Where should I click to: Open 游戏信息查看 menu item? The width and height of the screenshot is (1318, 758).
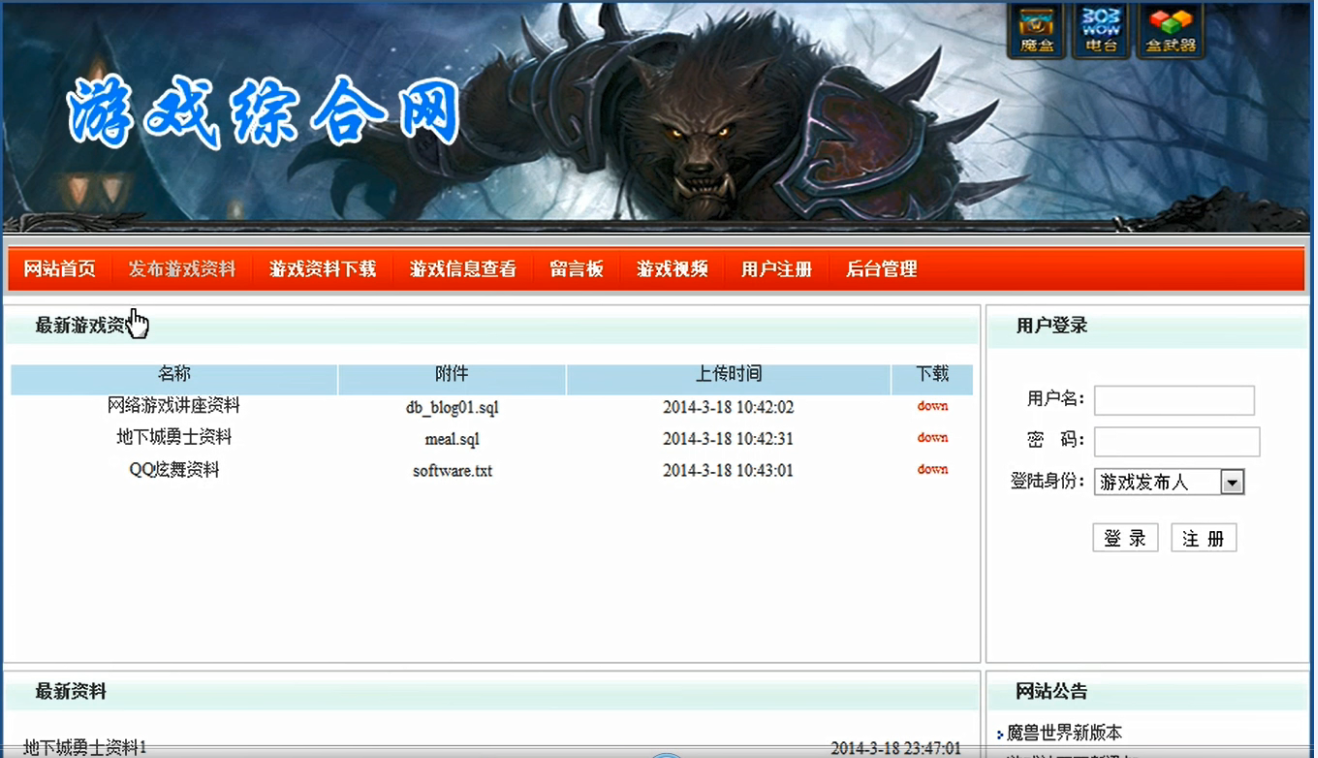click(x=463, y=269)
